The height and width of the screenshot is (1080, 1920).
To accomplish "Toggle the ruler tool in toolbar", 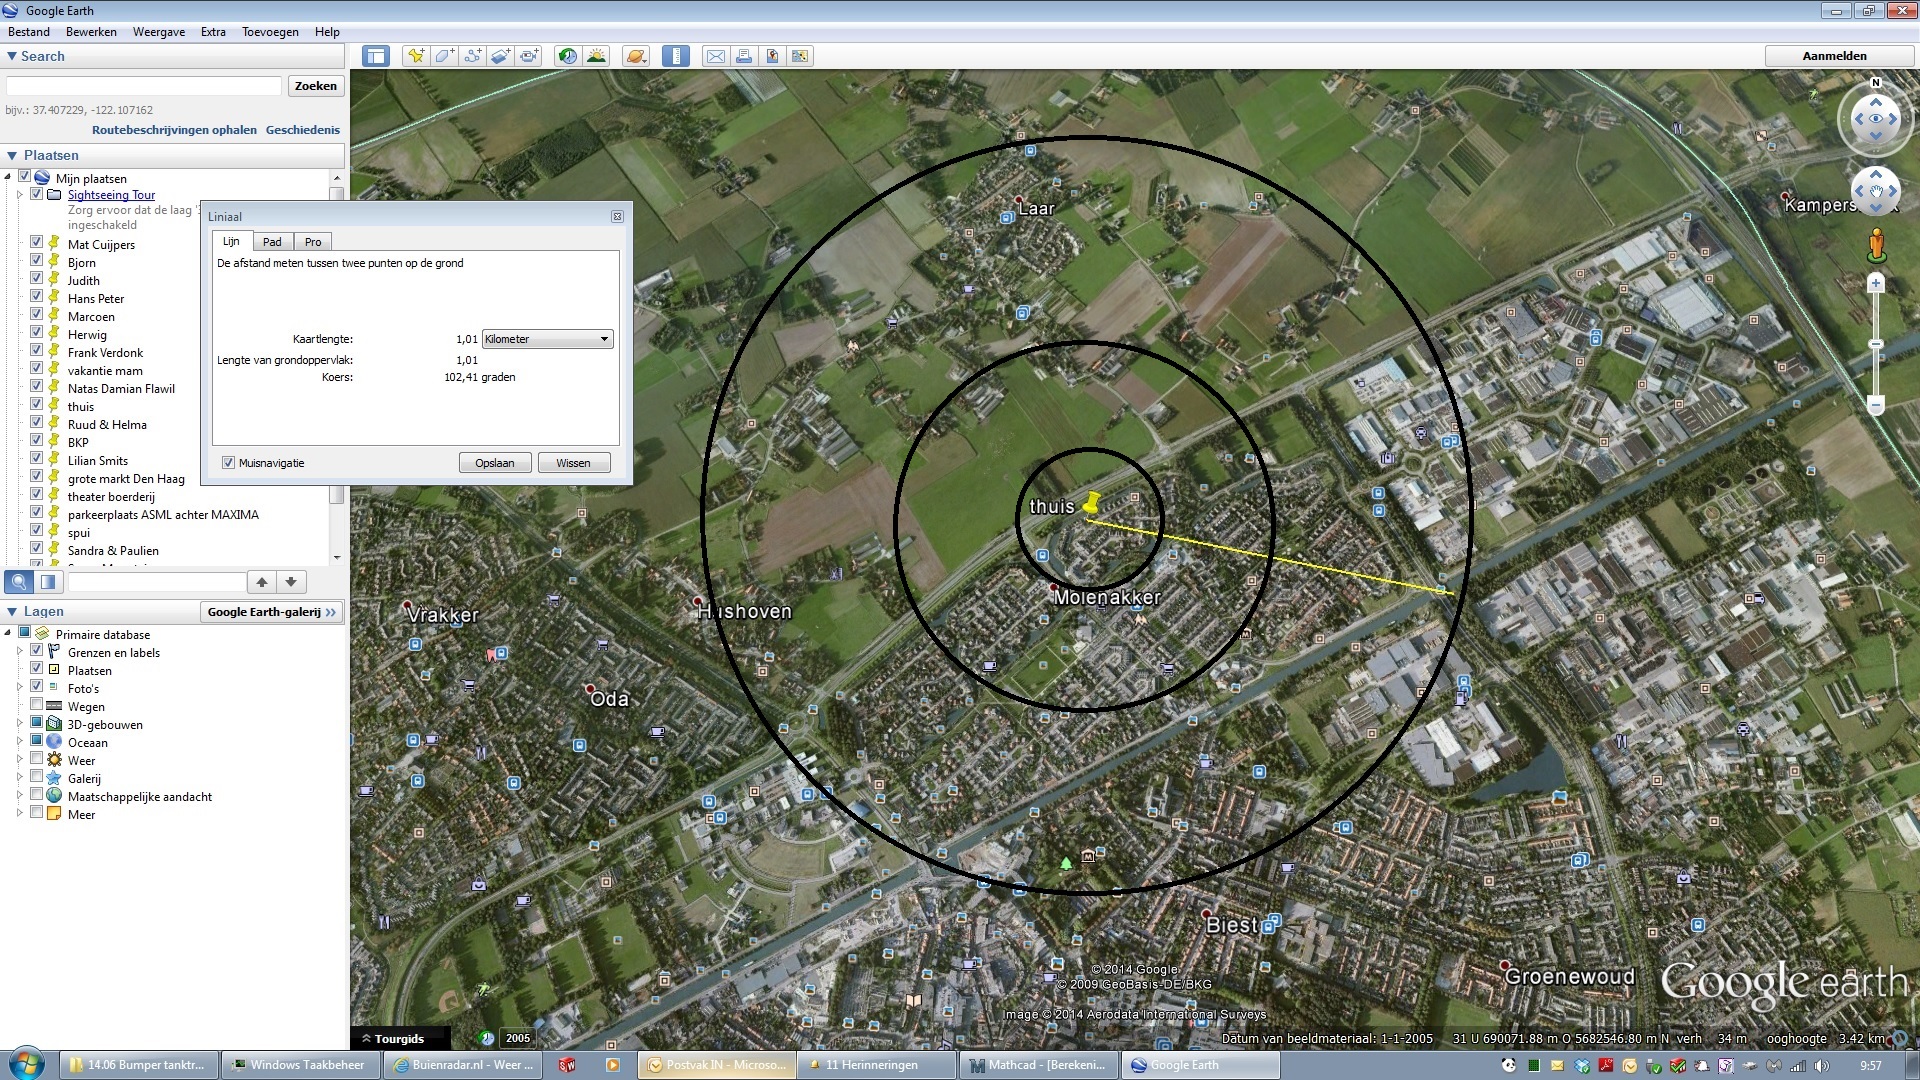I will tap(676, 56).
